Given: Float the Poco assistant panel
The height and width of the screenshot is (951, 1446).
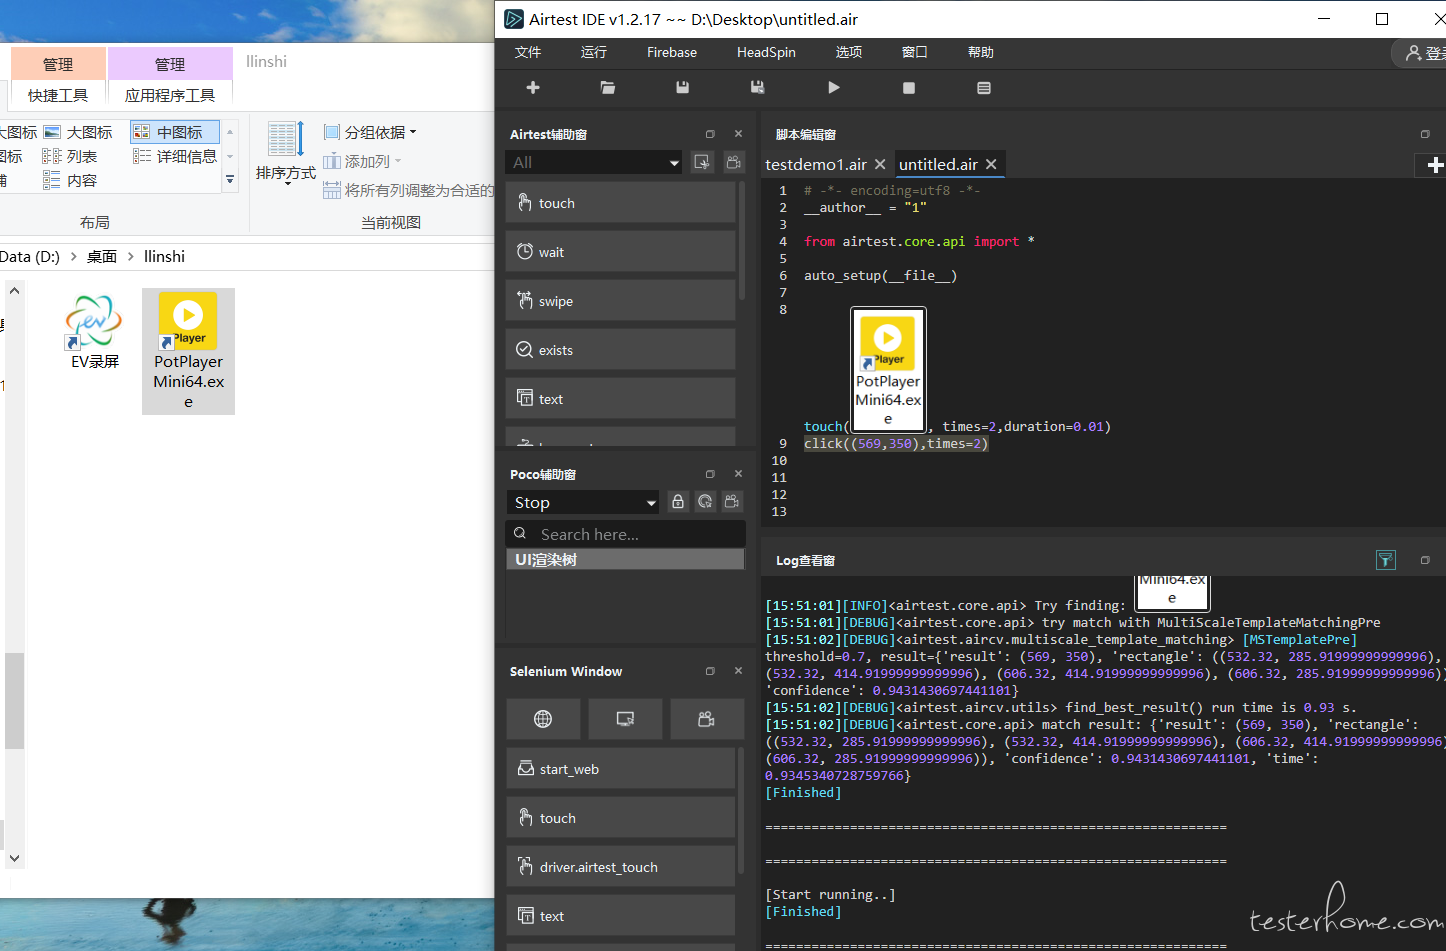Looking at the screenshot, I should pyautogui.click(x=710, y=474).
